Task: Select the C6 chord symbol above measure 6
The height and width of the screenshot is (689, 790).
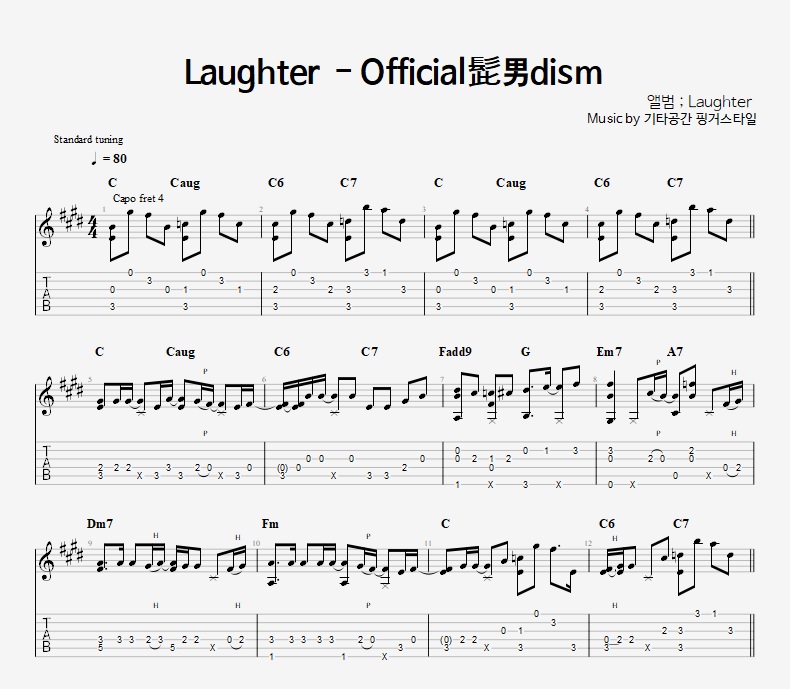Action: (x=282, y=352)
